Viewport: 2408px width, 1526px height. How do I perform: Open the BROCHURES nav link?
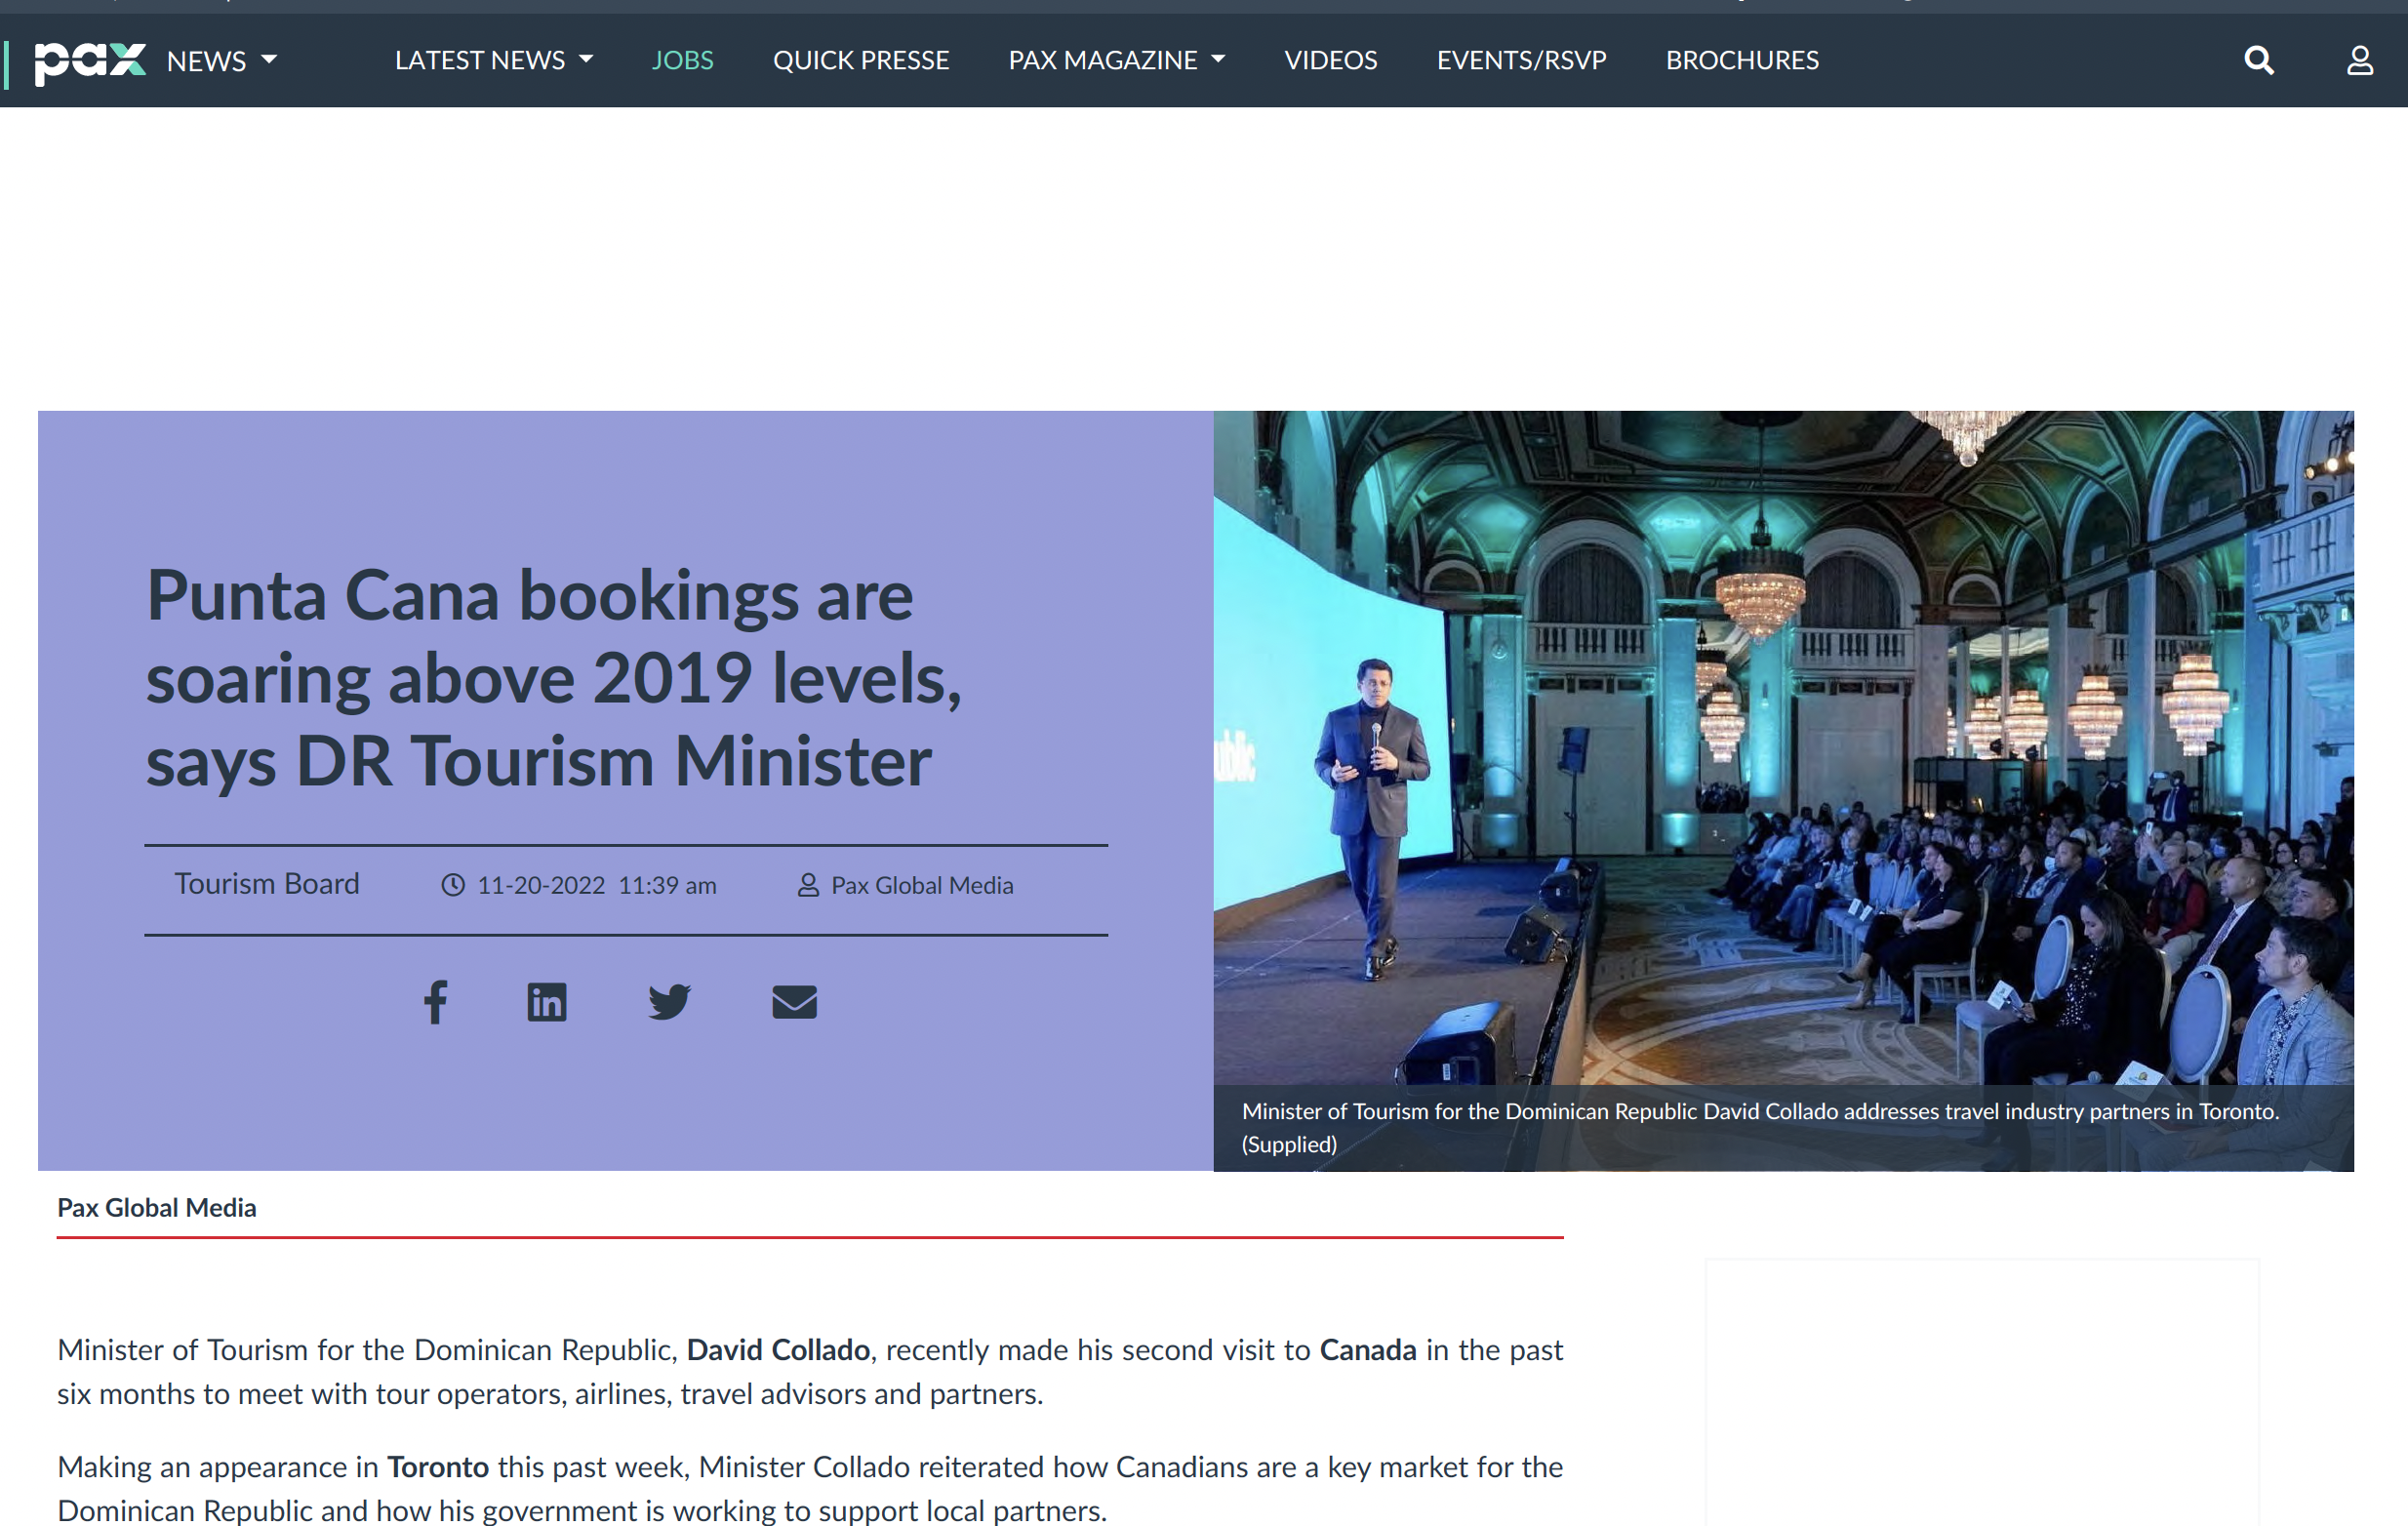pos(1742,60)
